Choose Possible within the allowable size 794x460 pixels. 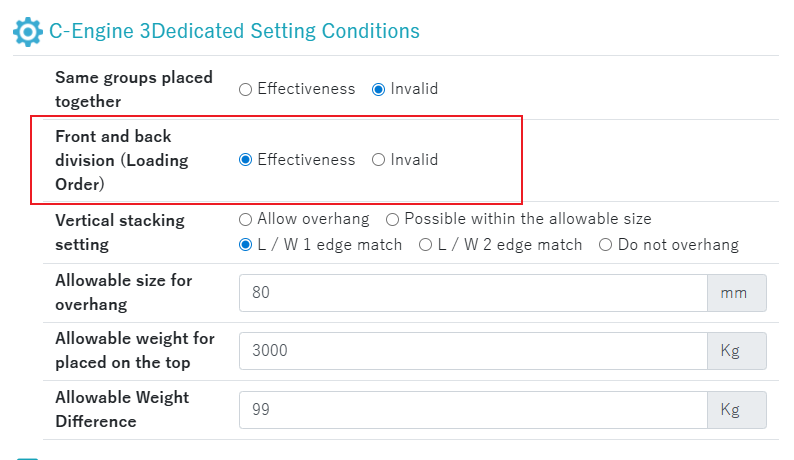[x=392, y=219]
